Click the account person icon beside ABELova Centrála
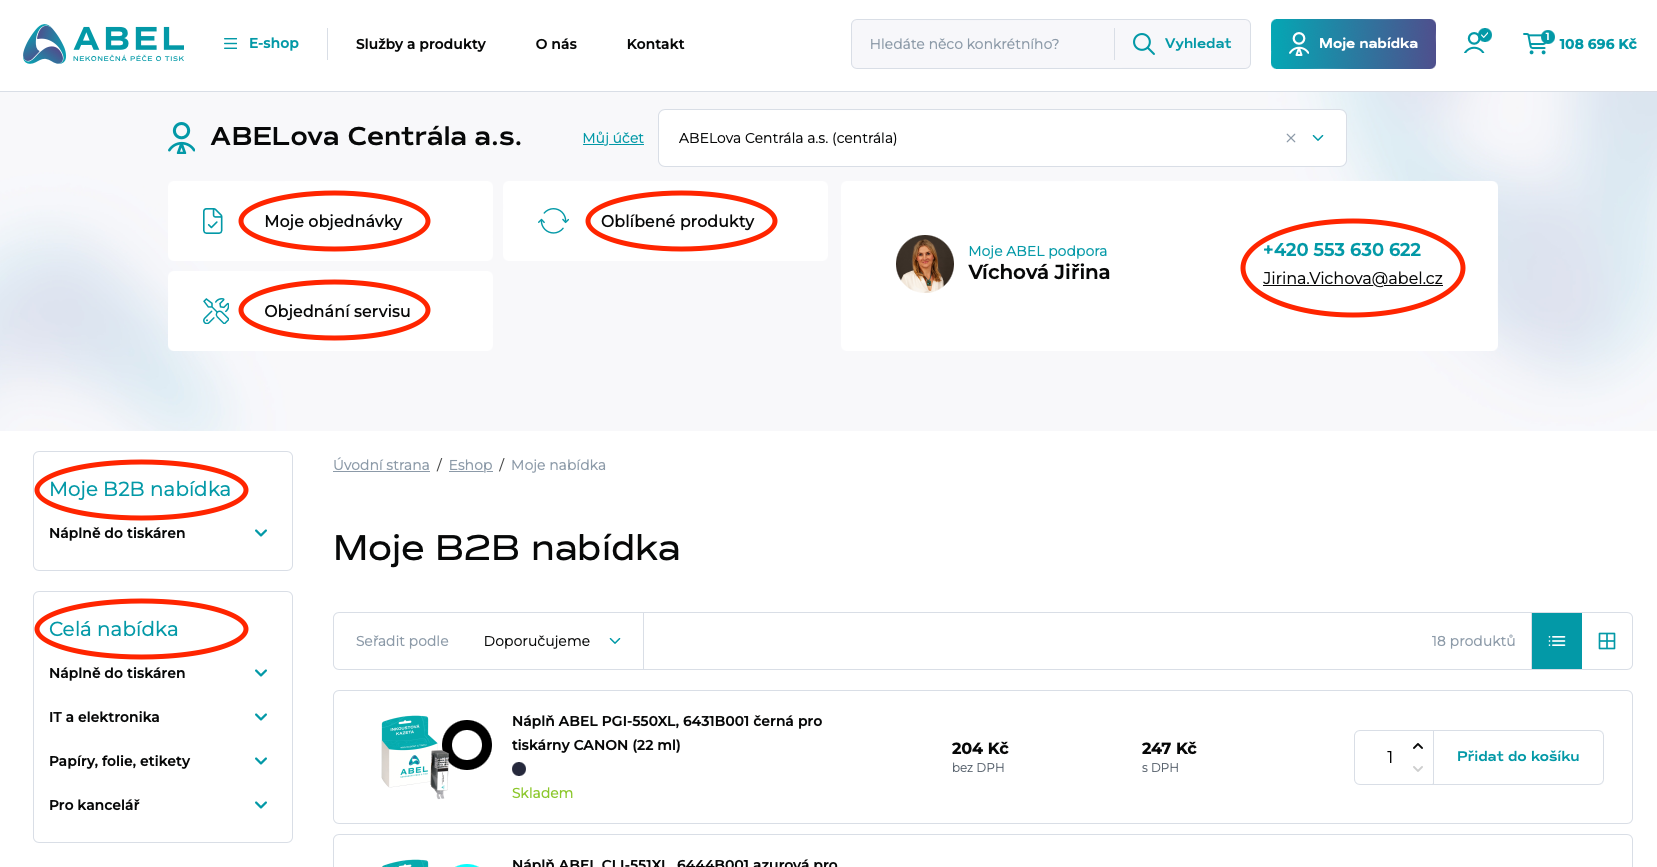 tap(181, 138)
